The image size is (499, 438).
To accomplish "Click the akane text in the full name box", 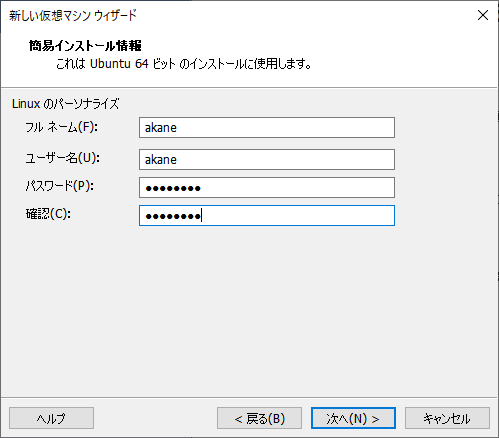I will (161, 127).
